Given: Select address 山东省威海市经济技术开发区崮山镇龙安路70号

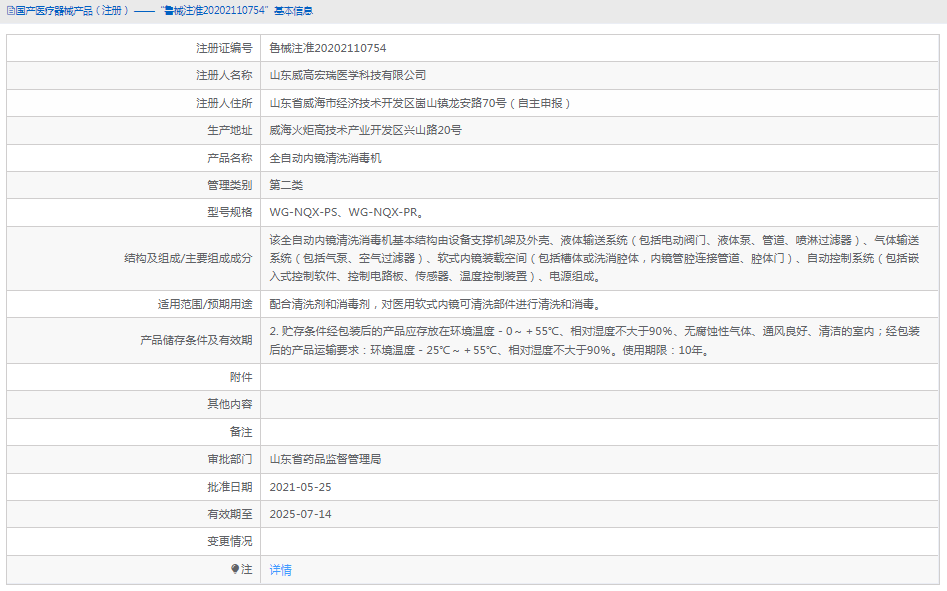Looking at the screenshot, I should (x=388, y=103).
